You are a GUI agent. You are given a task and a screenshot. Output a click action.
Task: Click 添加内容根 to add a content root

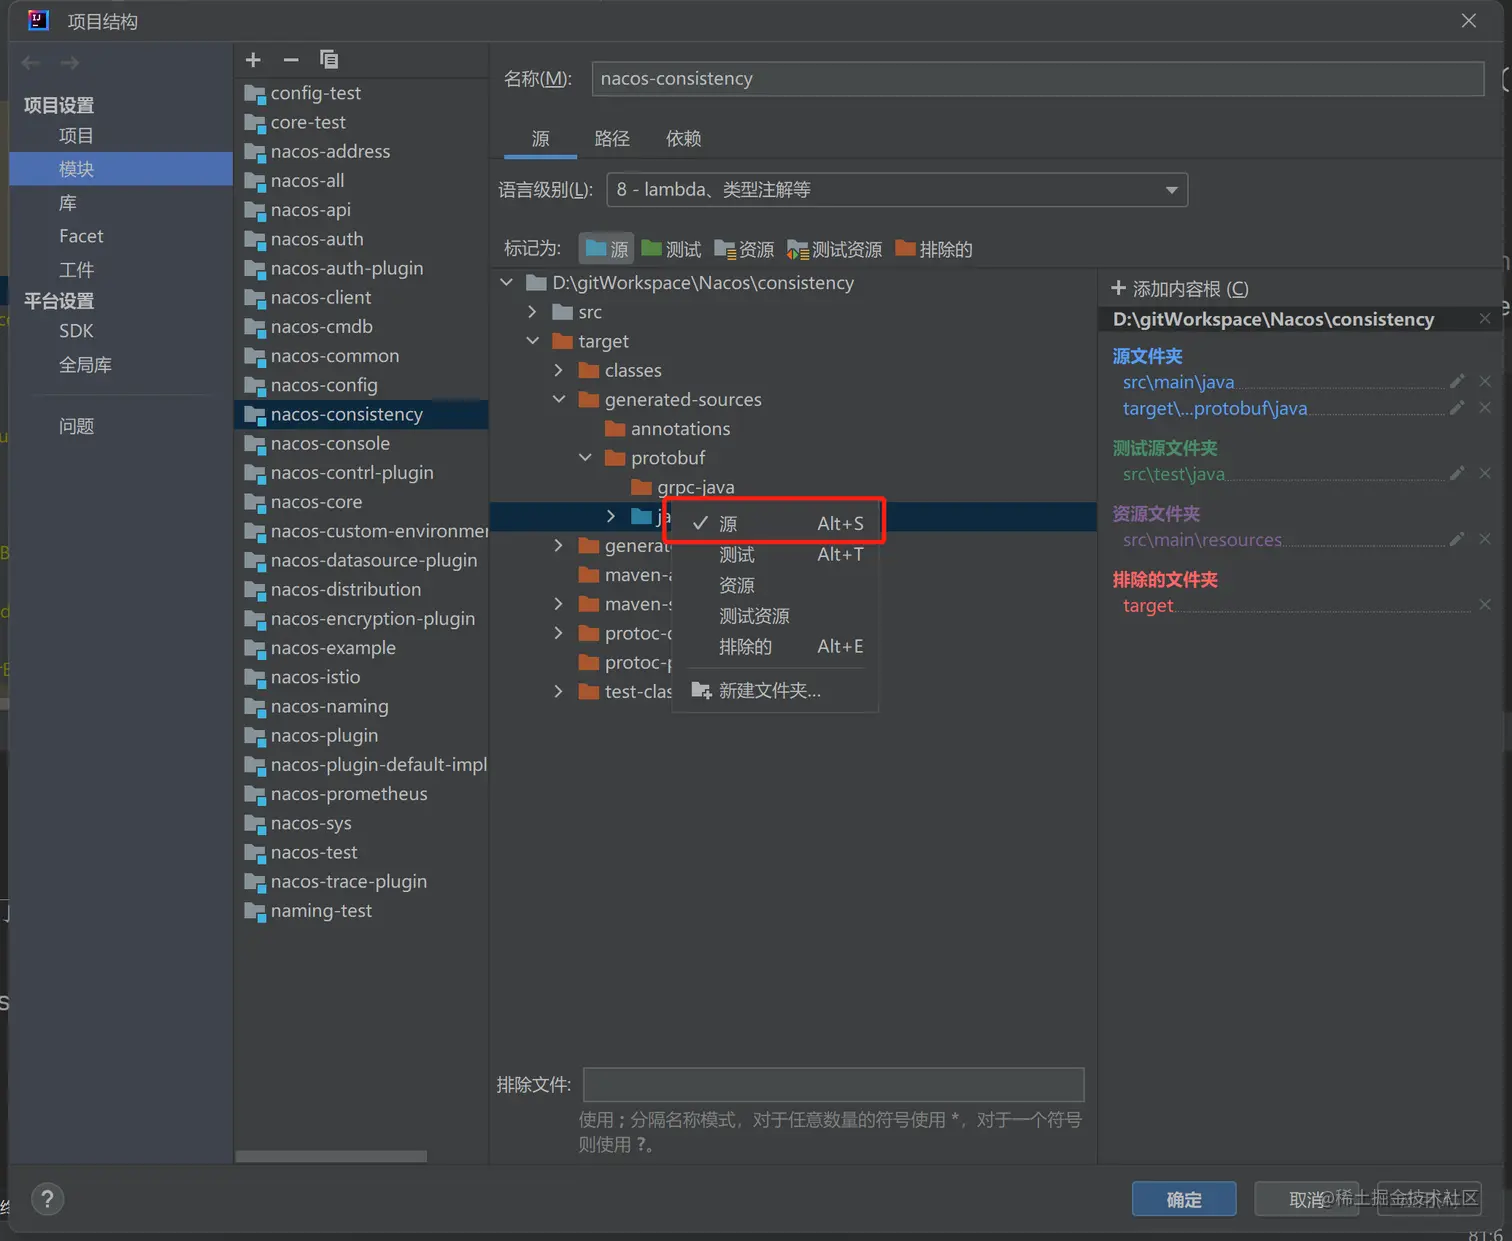pyautogui.click(x=1180, y=289)
